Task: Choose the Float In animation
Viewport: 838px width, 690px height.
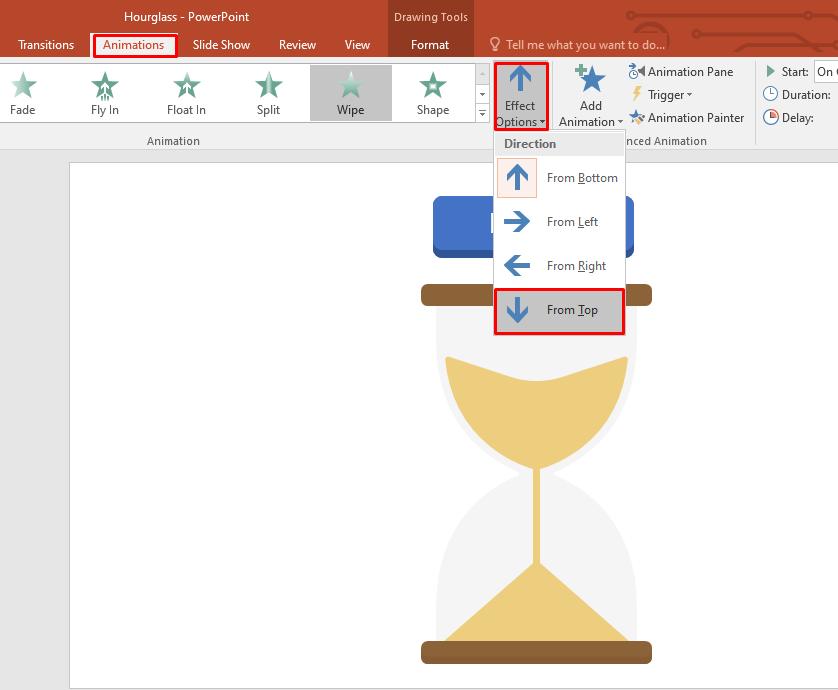Action: click(186, 92)
